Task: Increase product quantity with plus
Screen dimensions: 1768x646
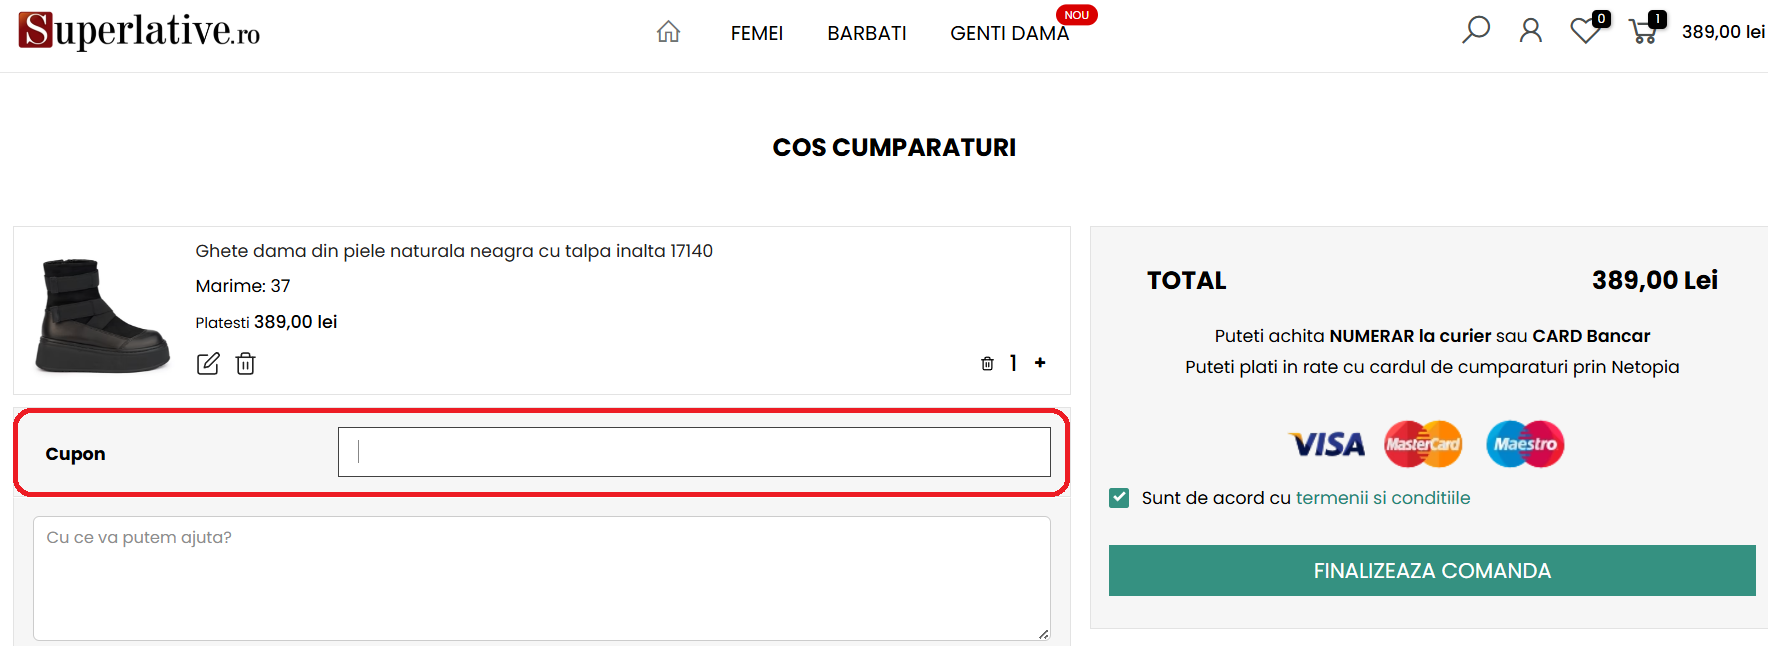Action: (x=1040, y=363)
